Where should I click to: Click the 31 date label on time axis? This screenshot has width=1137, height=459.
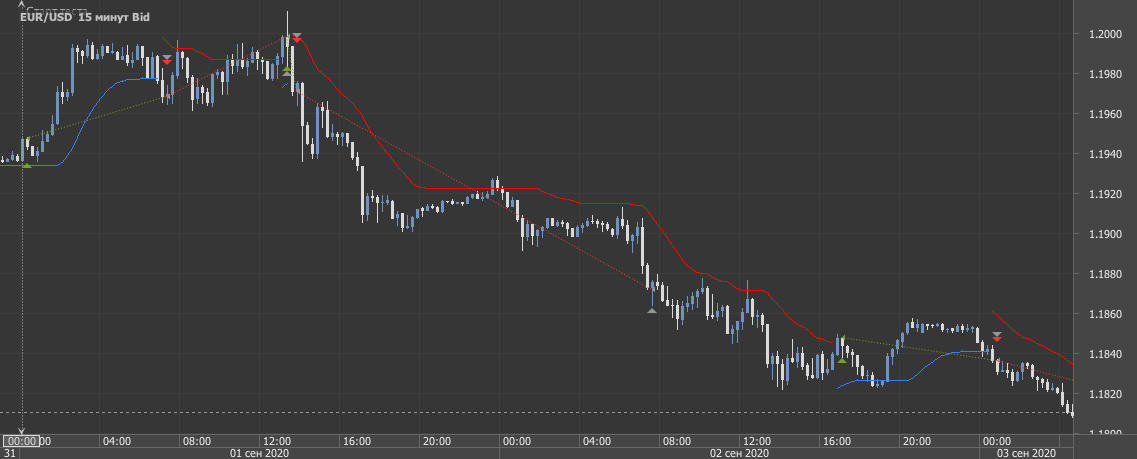click(7, 453)
